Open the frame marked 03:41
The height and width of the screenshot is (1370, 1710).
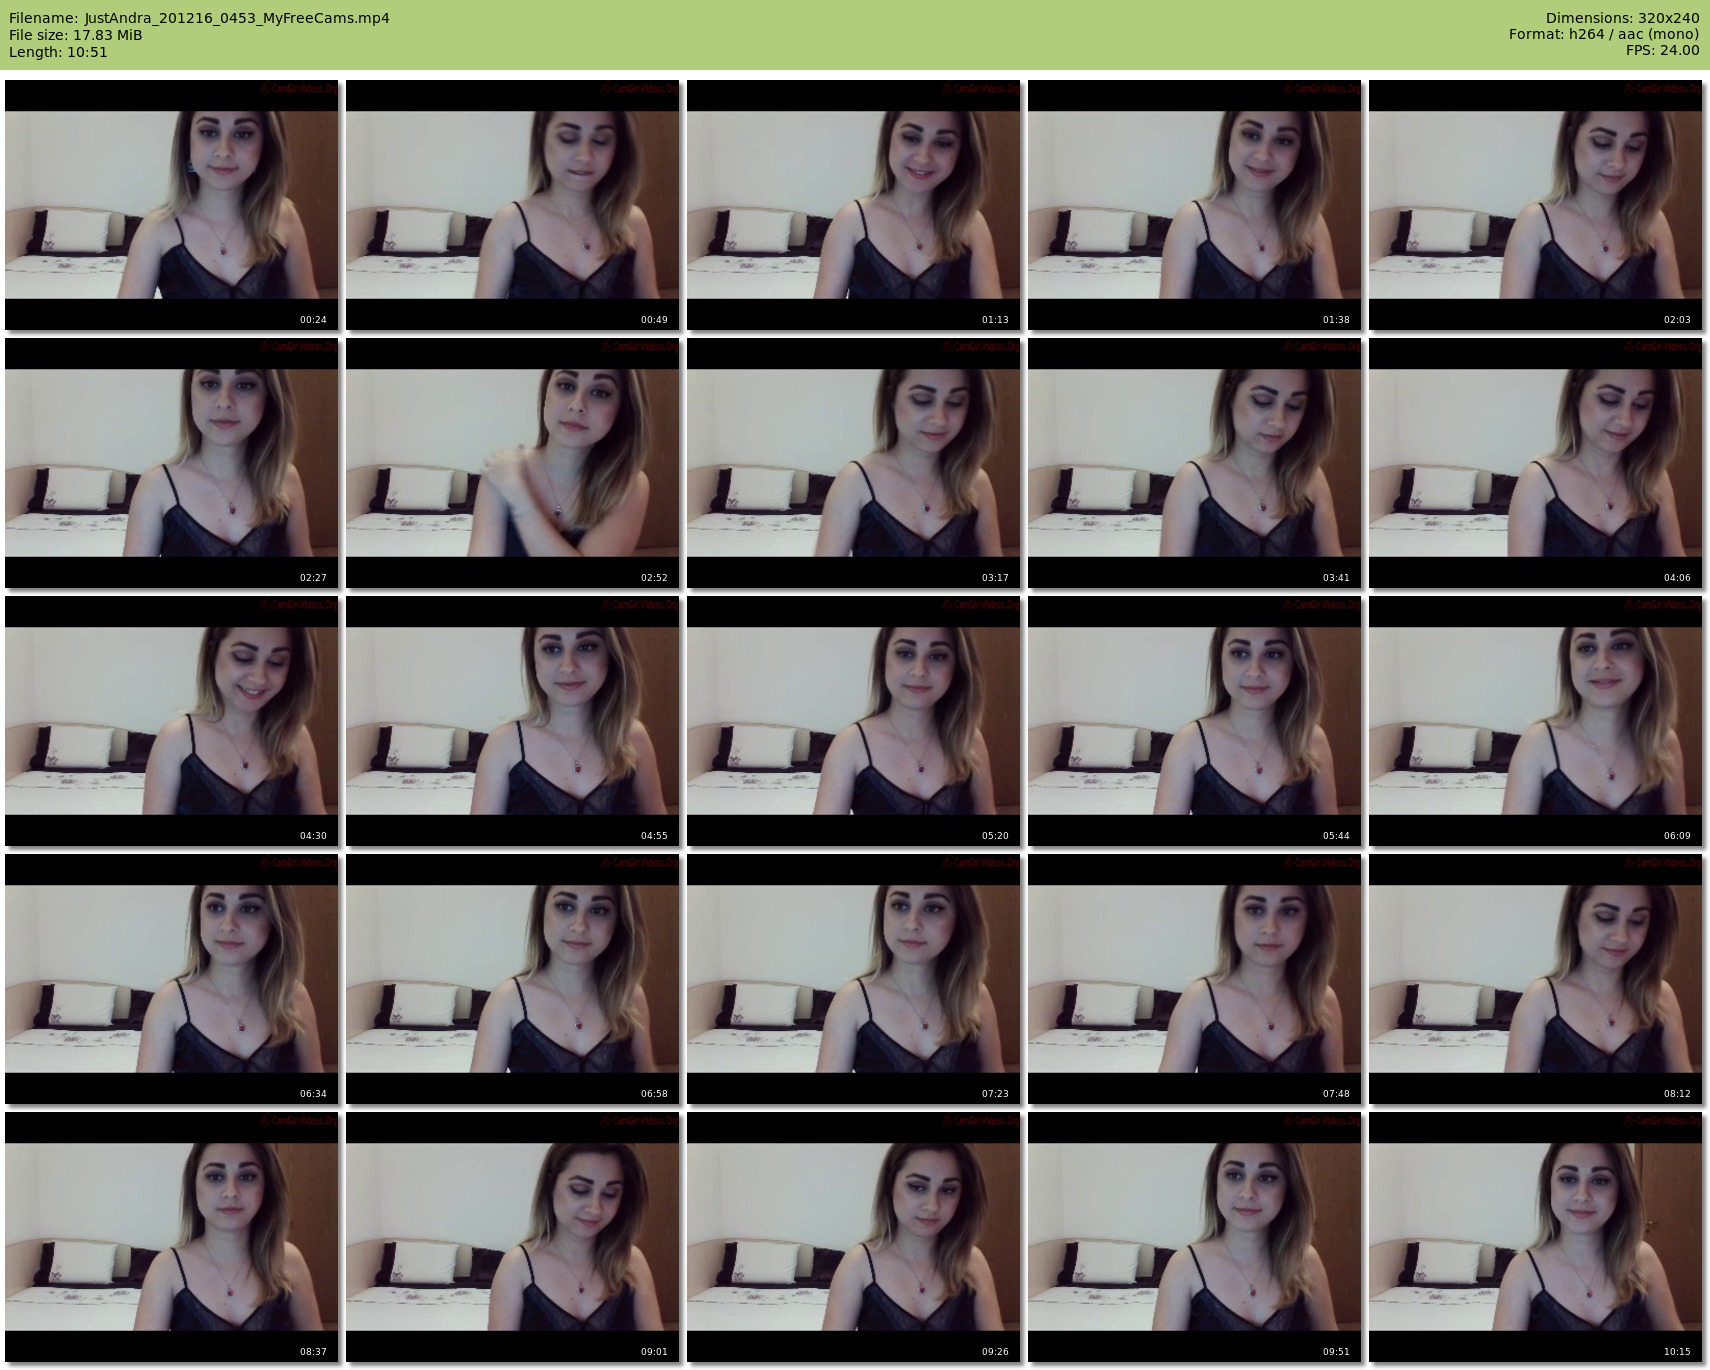1194,463
